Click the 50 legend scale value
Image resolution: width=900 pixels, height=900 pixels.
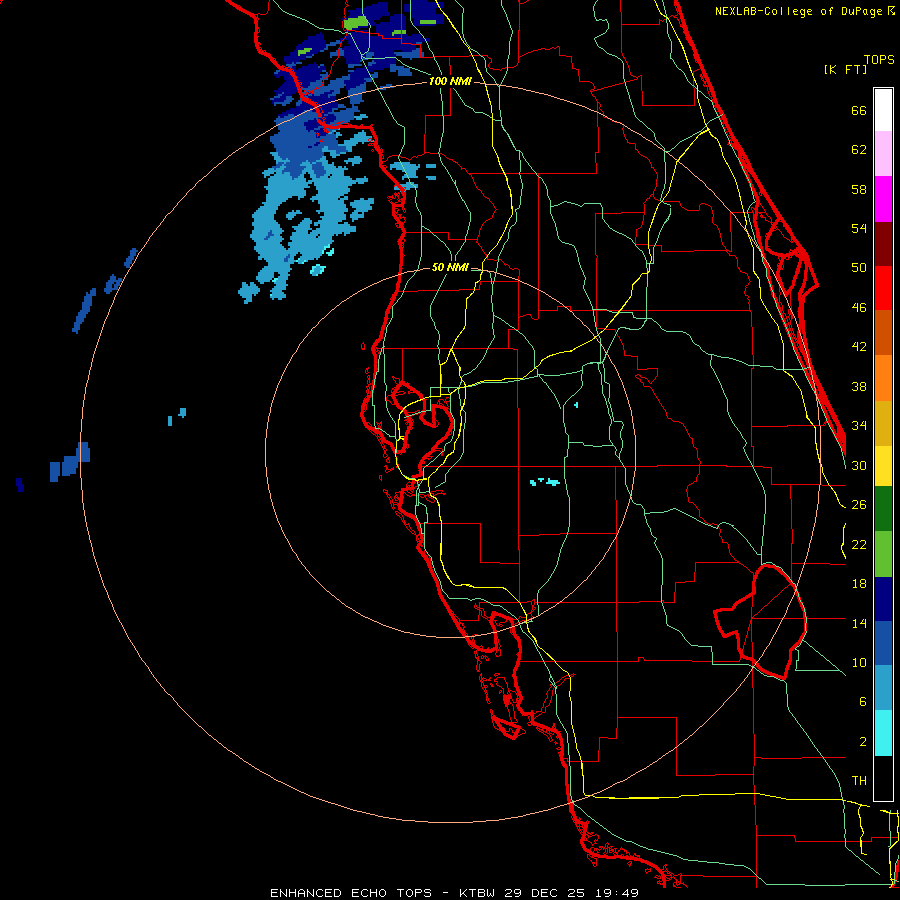859,268
